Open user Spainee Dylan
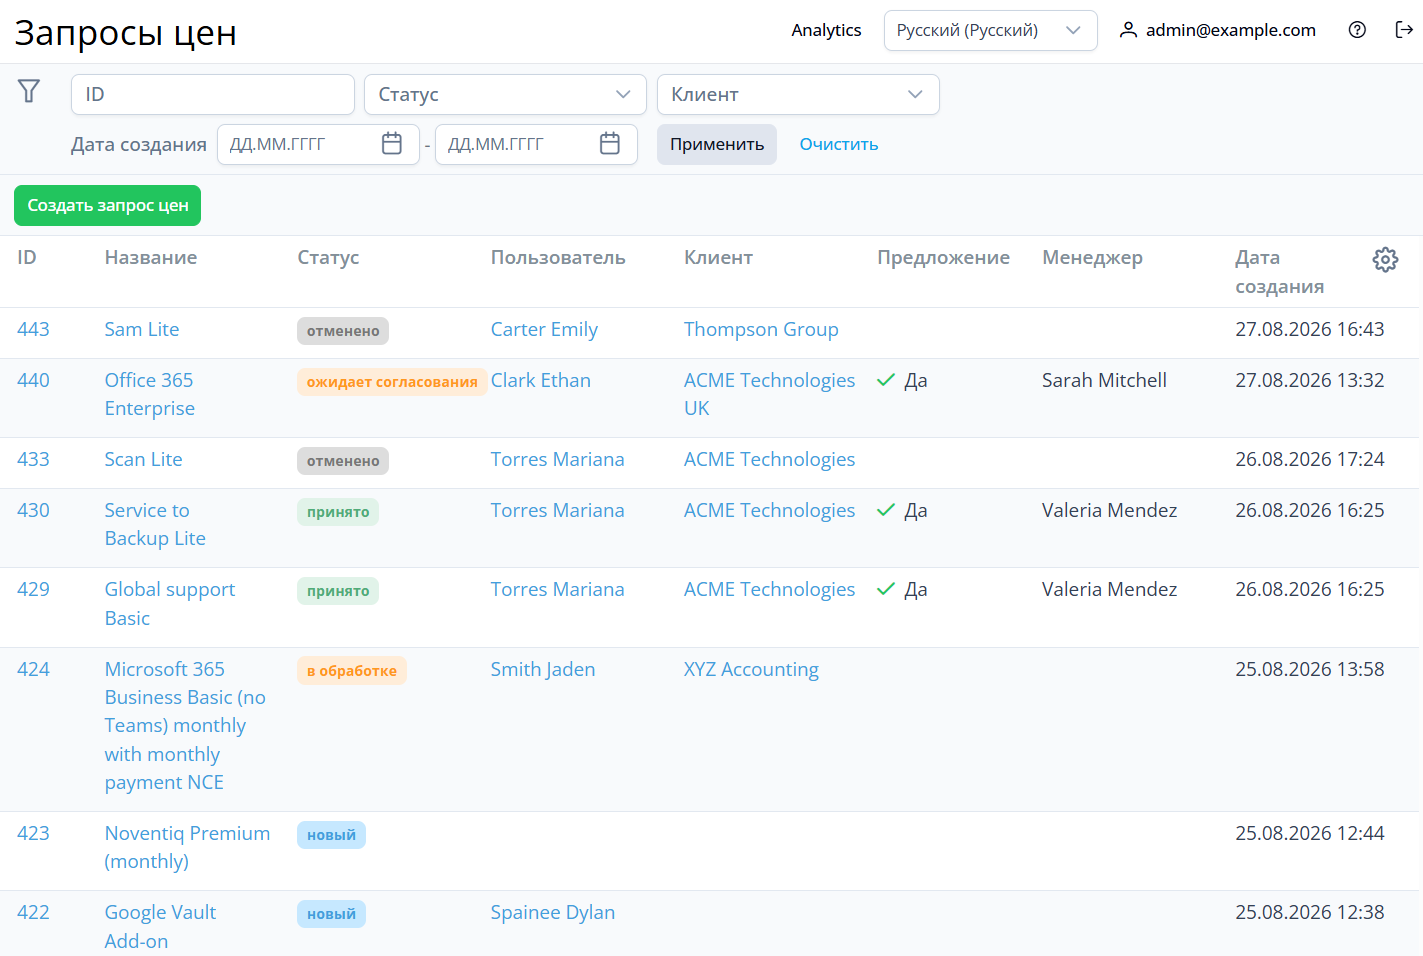This screenshot has width=1423, height=956. coord(552,912)
